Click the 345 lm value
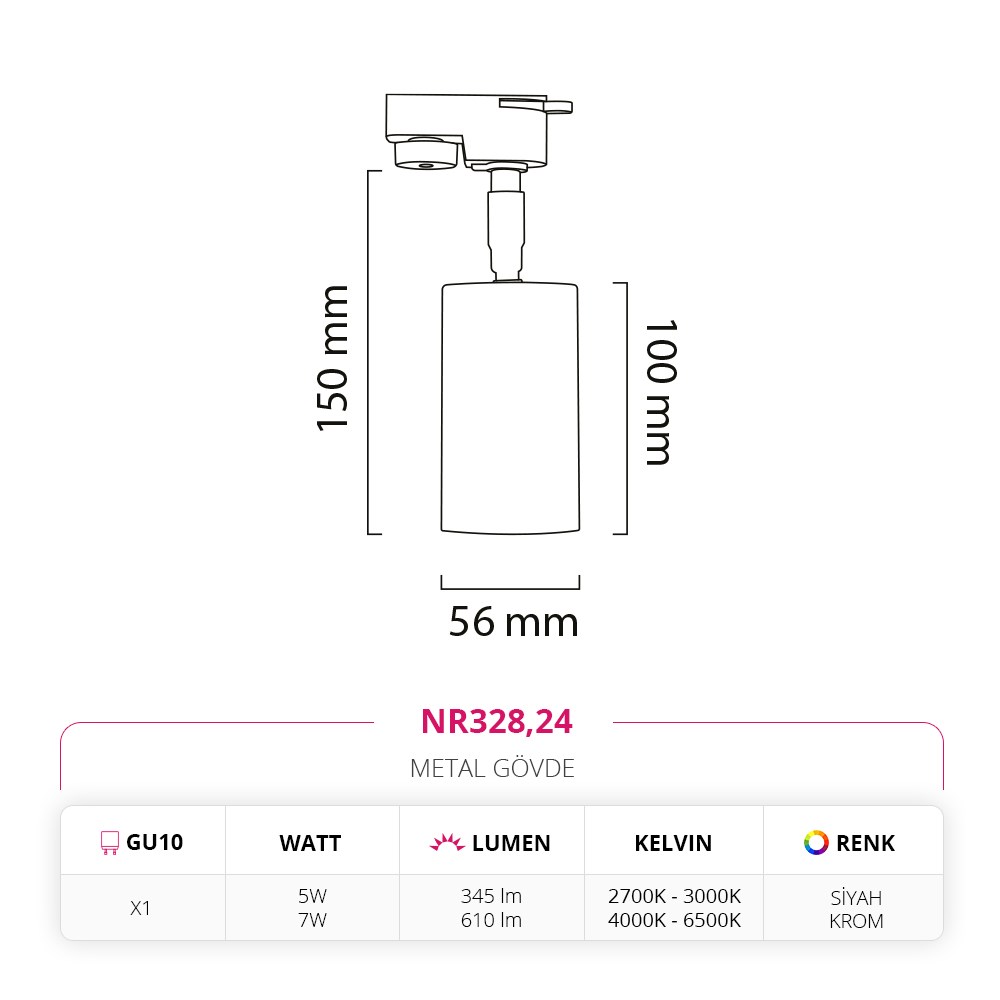This screenshot has width=1000, height=1000. (x=490, y=896)
